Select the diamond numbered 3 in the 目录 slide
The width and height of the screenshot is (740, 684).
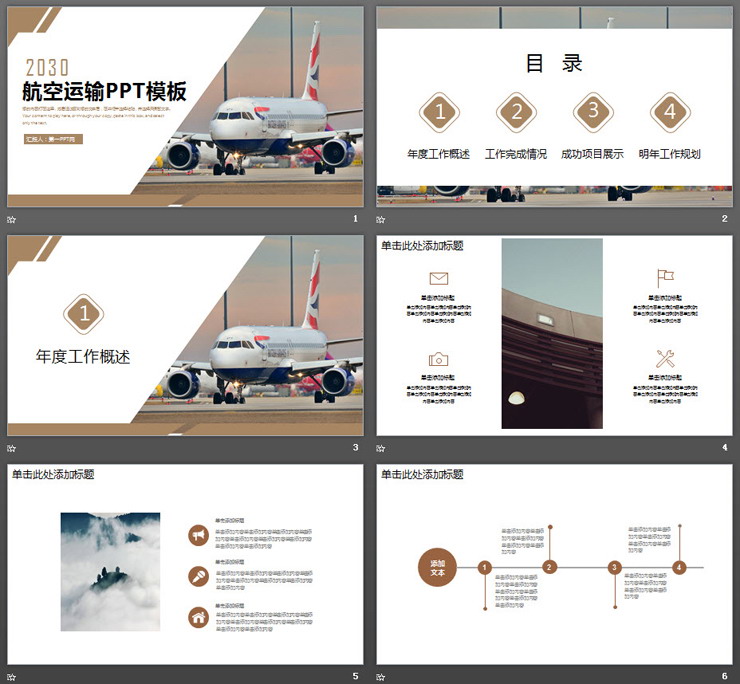[592, 112]
